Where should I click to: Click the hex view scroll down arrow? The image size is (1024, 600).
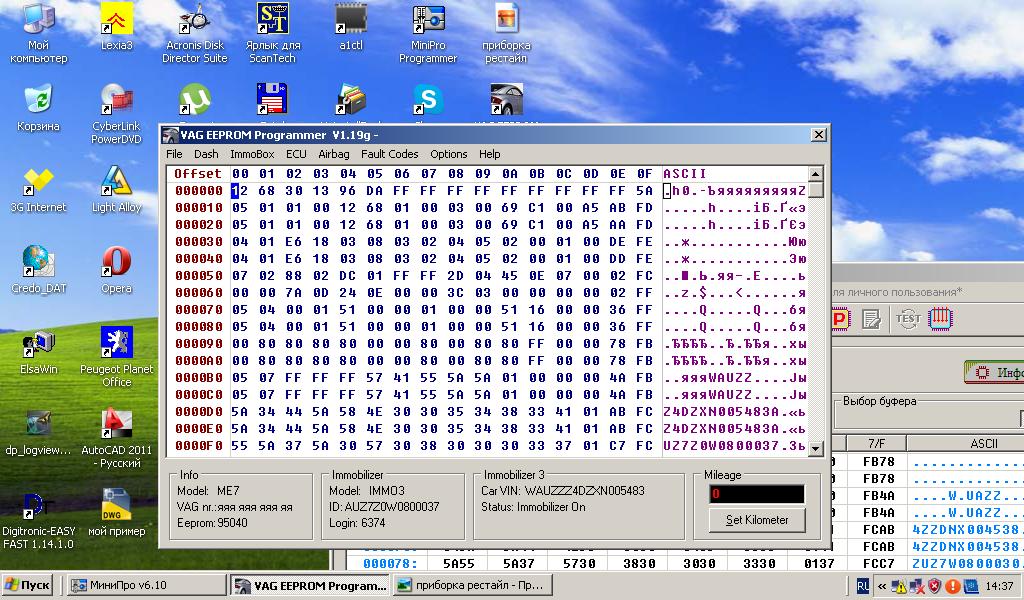pos(816,449)
